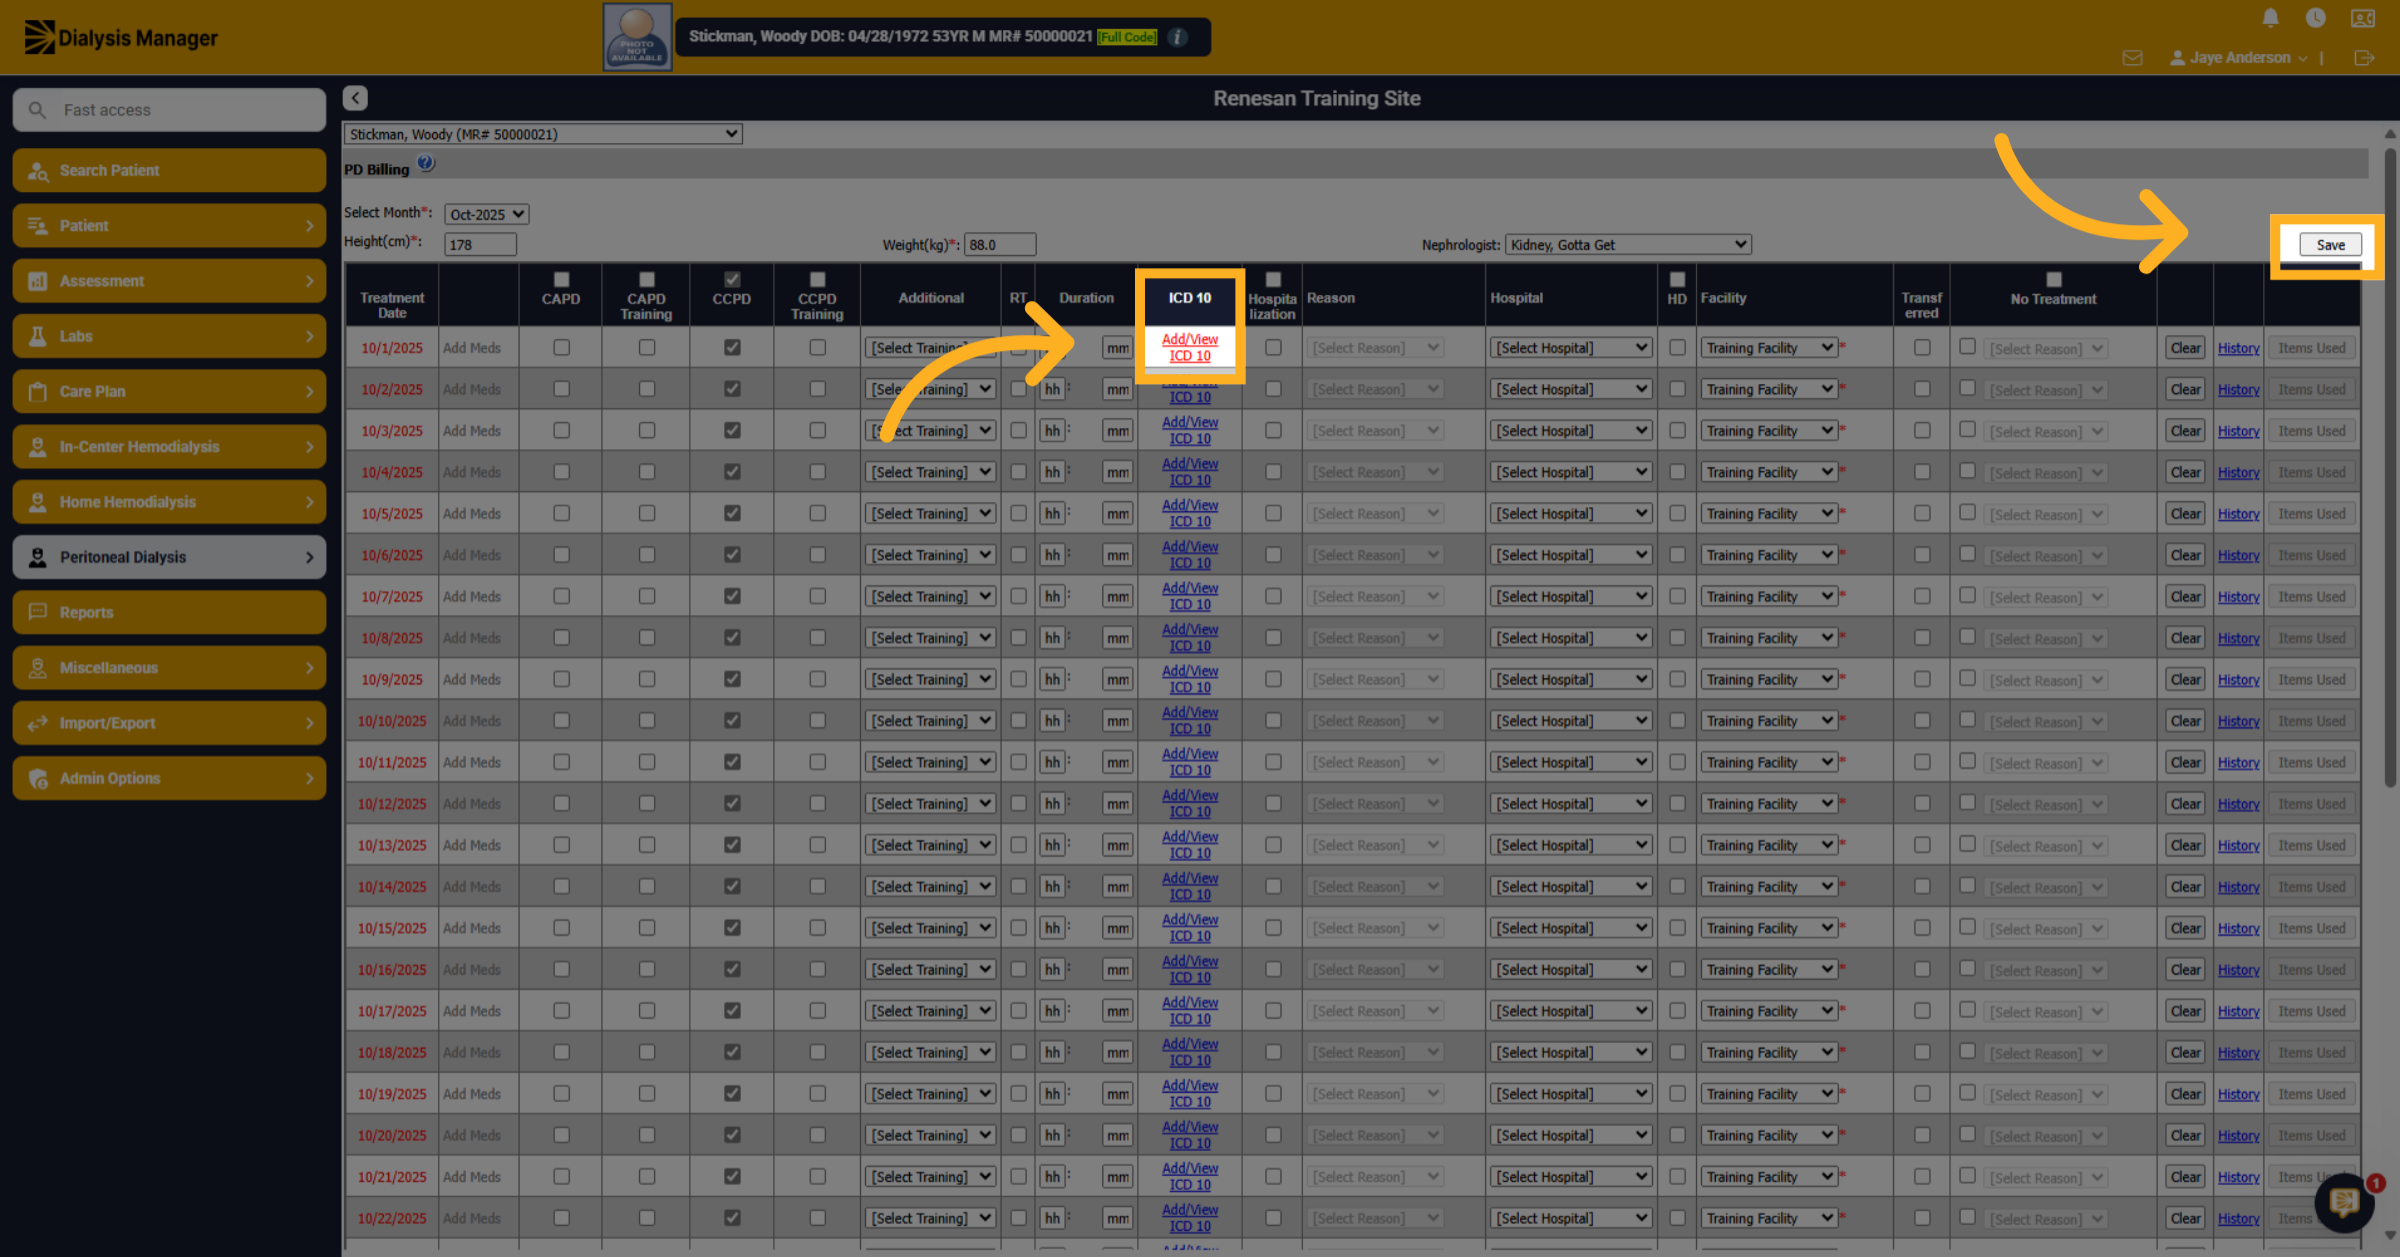Check Hospitalization box for 10/5/2025
Viewport: 2400px width, 1257px height.
pos(1273,513)
